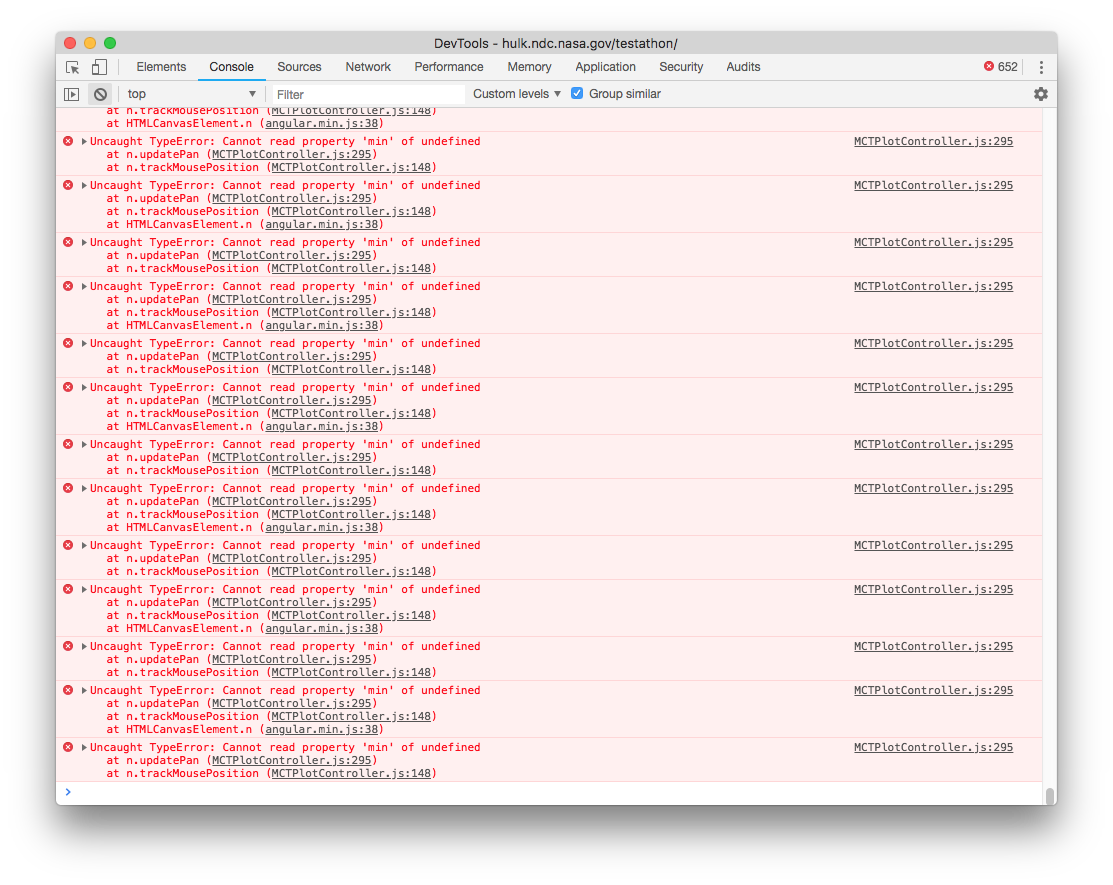Clear the console using the crossed-circle icon
1113x885 pixels.
point(100,93)
